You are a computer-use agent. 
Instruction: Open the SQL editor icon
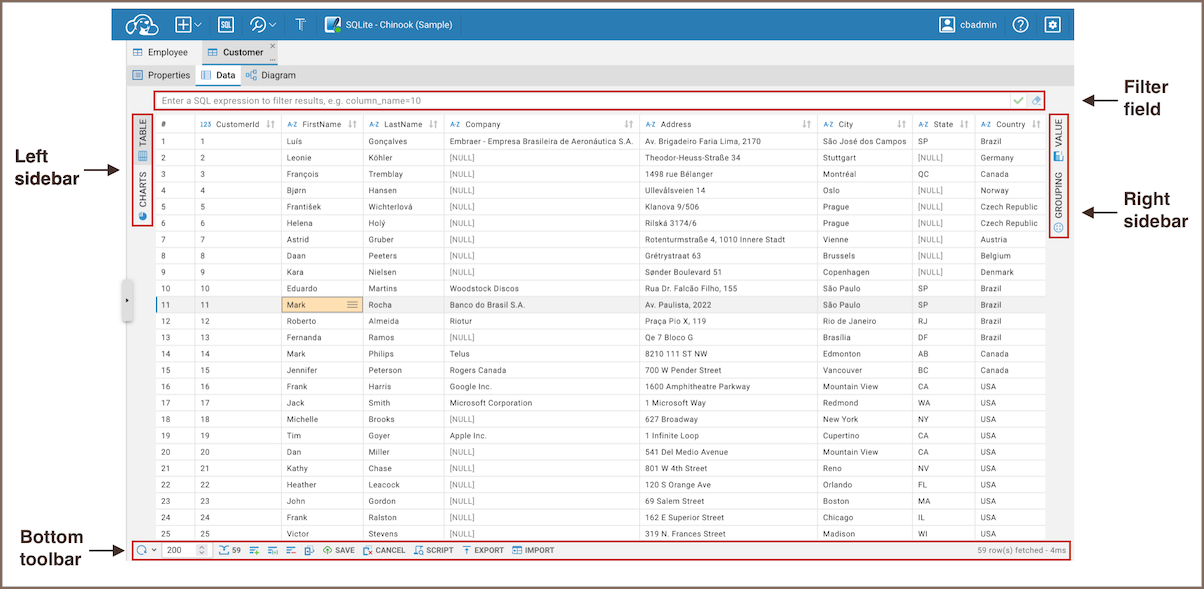tap(226, 25)
